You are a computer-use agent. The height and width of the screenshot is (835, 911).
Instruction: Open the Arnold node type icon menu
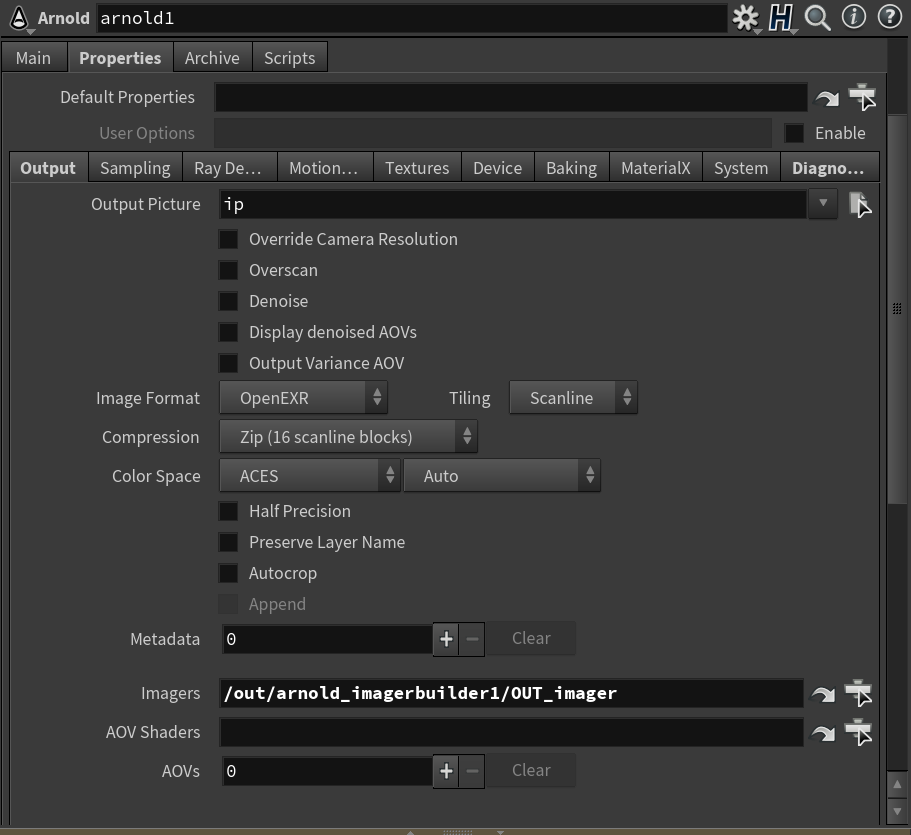point(19,18)
